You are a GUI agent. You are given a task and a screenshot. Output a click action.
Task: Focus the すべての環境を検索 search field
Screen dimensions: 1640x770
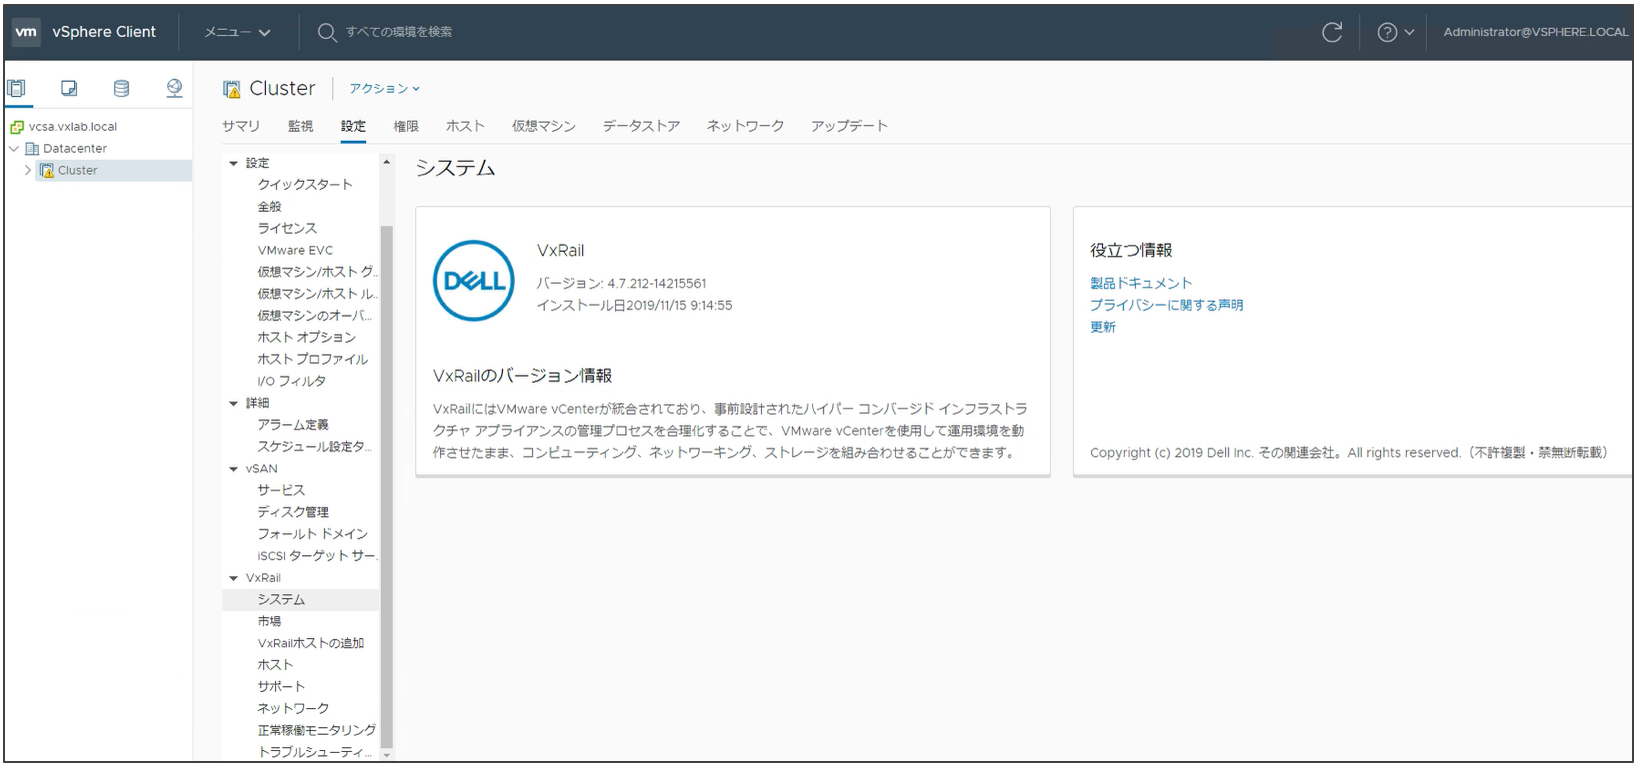tap(399, 32)
